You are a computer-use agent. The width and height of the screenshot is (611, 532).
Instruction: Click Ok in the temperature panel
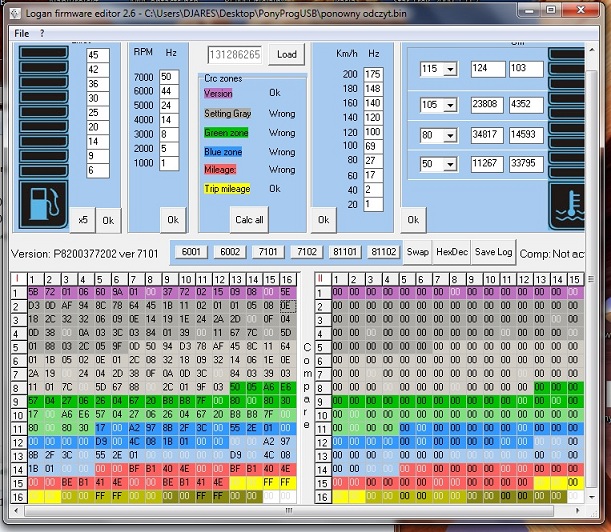pos(413,220)
